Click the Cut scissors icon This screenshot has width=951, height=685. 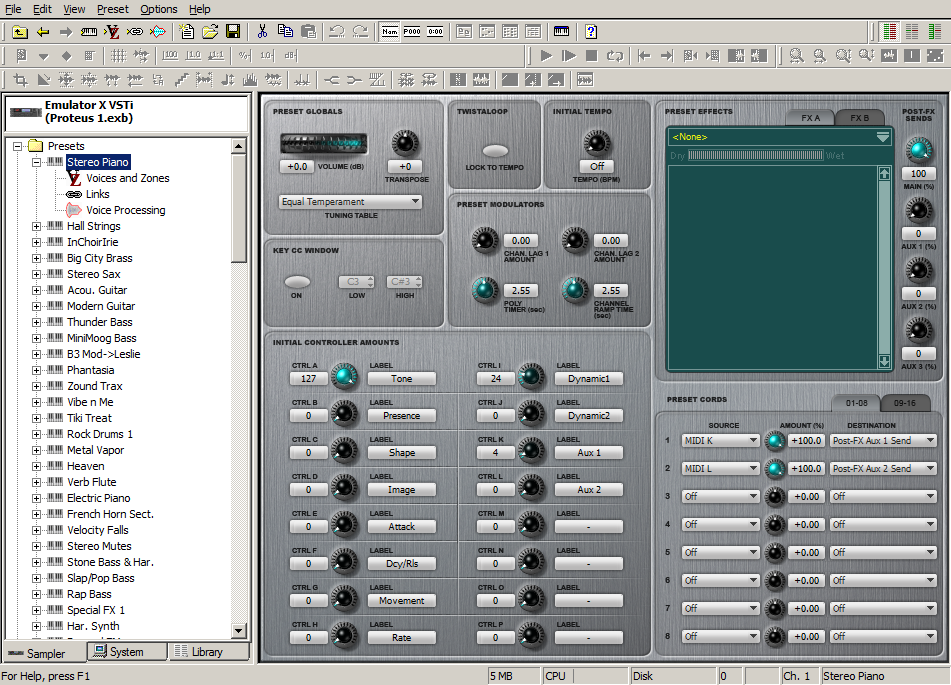(x=262, y=31)
